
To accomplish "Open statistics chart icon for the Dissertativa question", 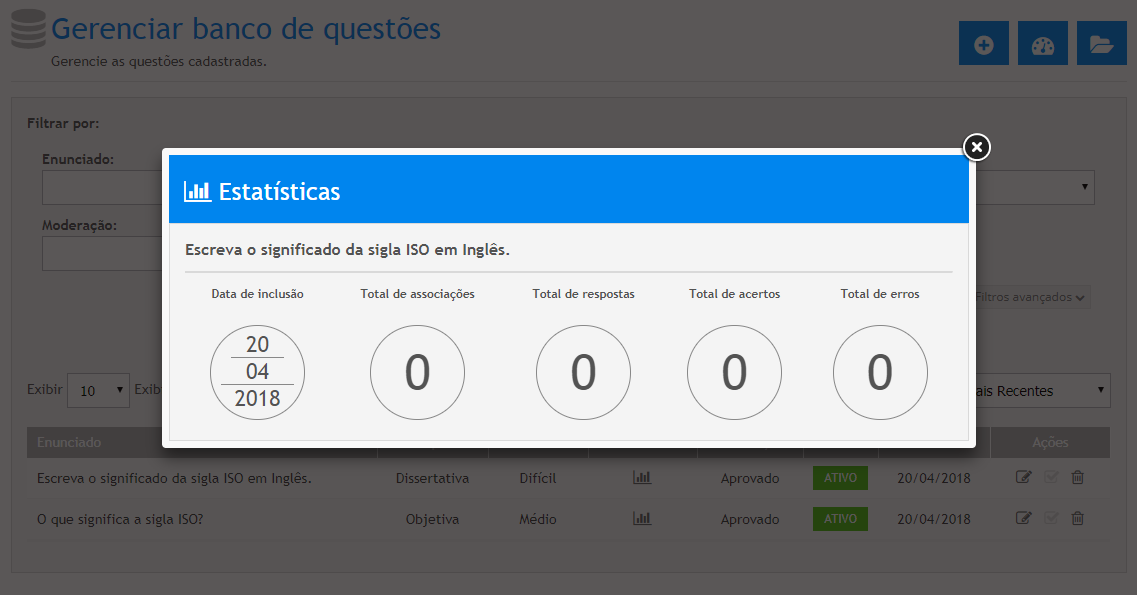I will pos(642,478).
